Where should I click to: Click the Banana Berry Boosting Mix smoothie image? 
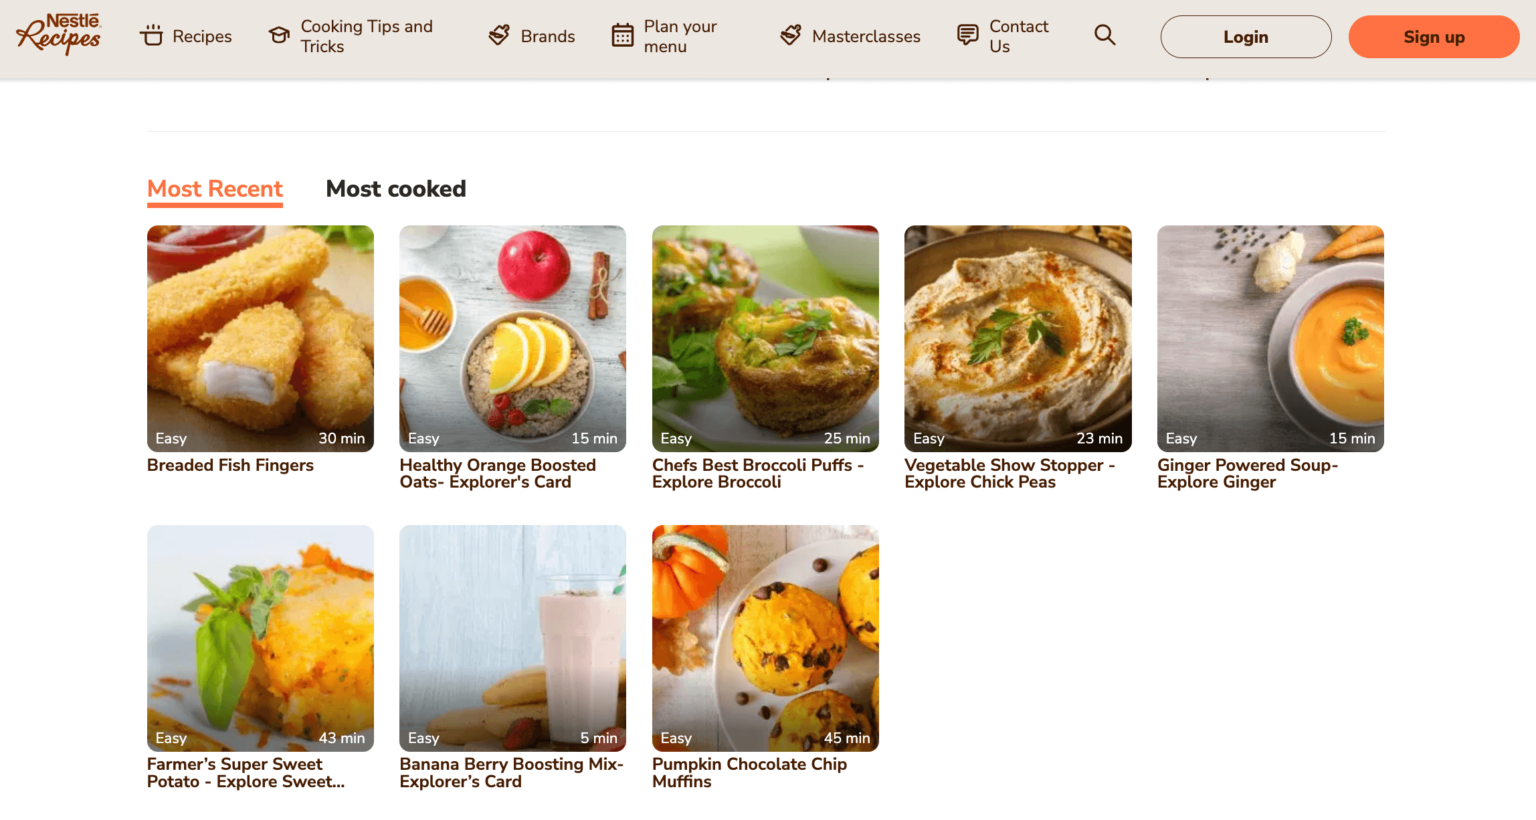click(x=512, y=638)
